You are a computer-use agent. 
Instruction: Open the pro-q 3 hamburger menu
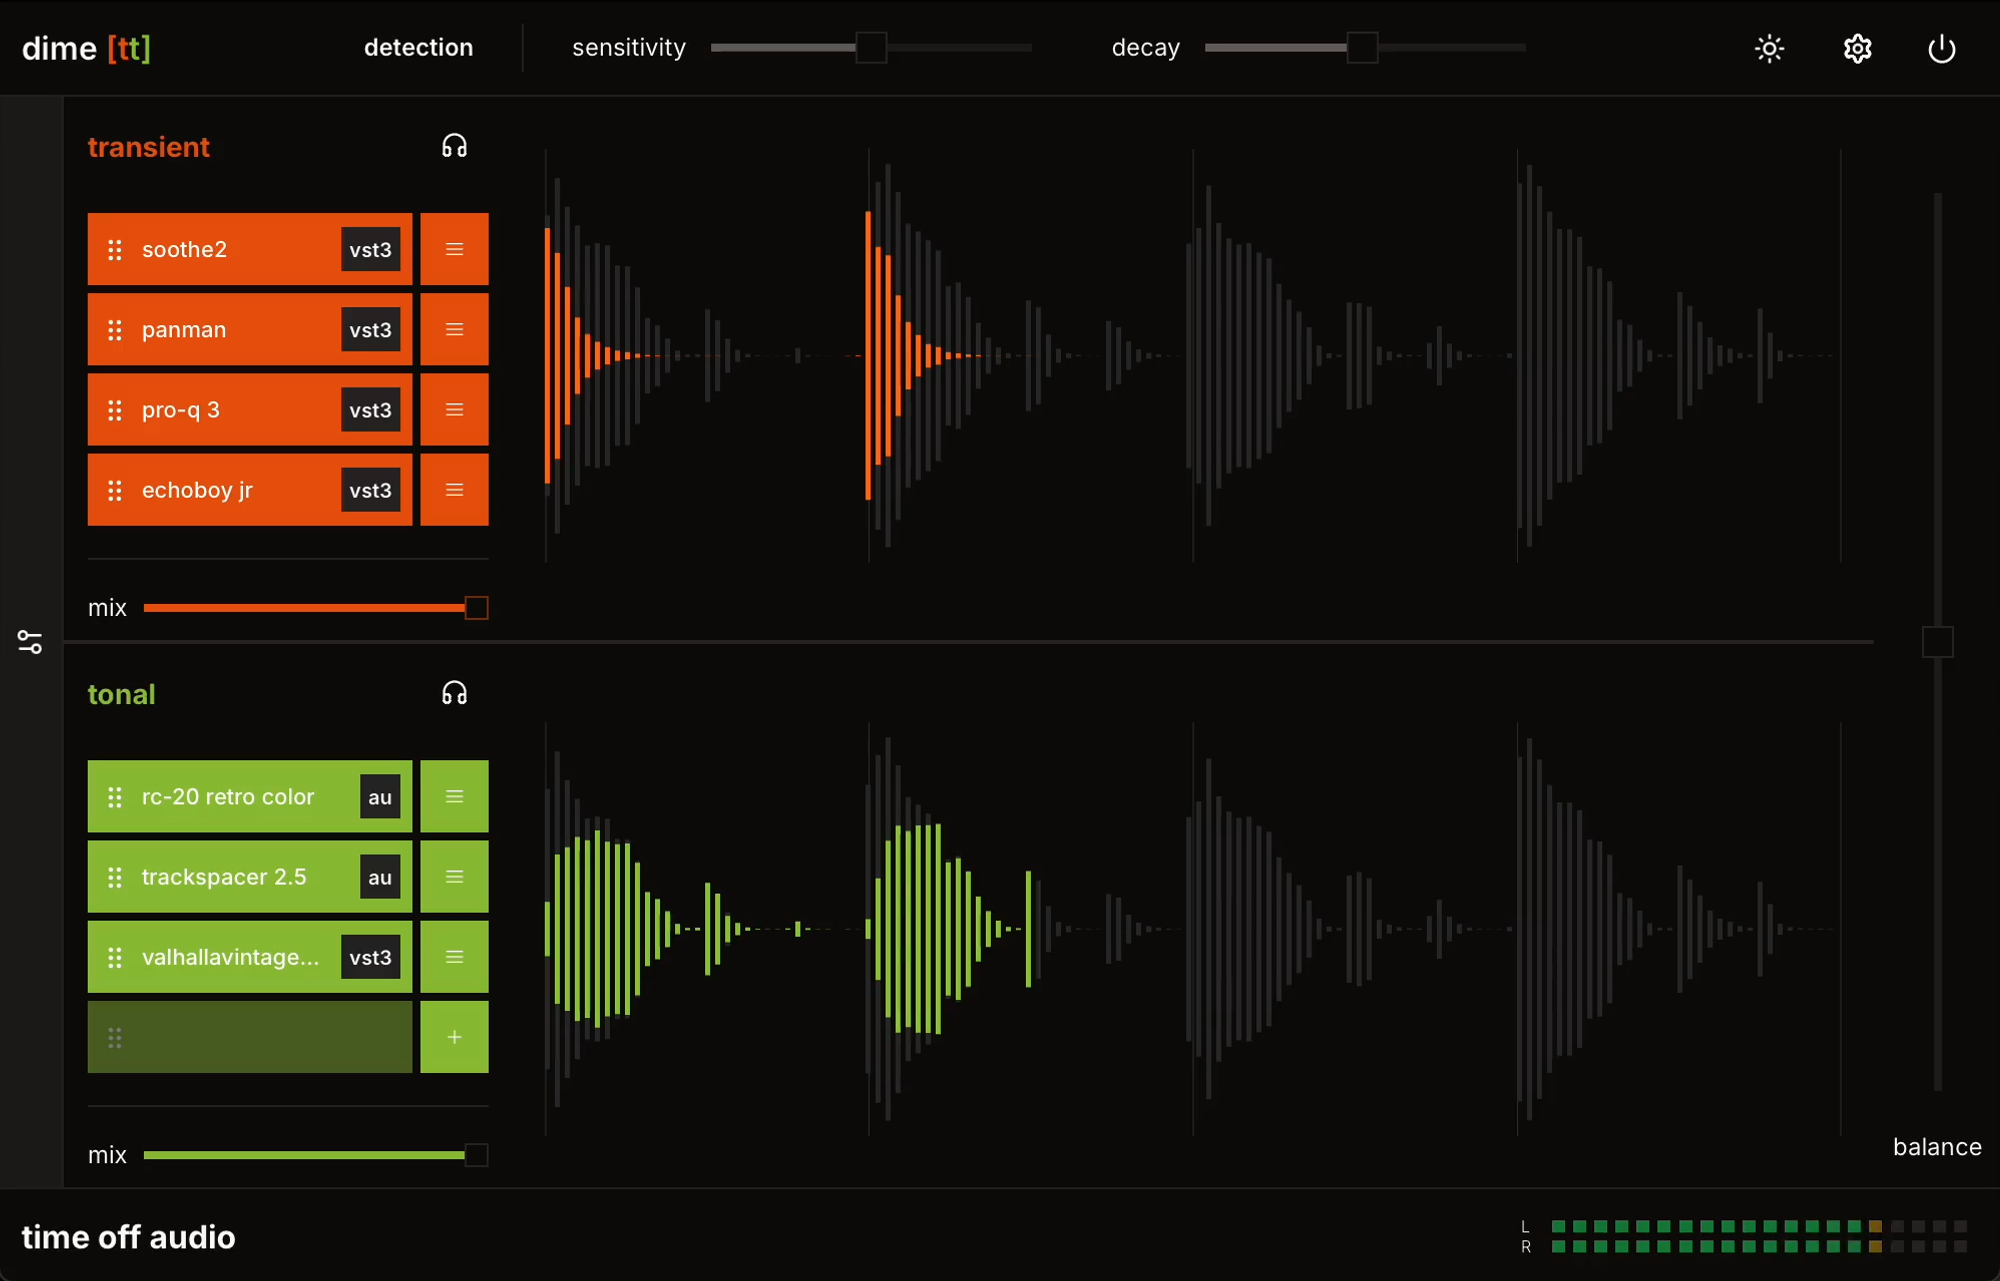coord(454,410)
